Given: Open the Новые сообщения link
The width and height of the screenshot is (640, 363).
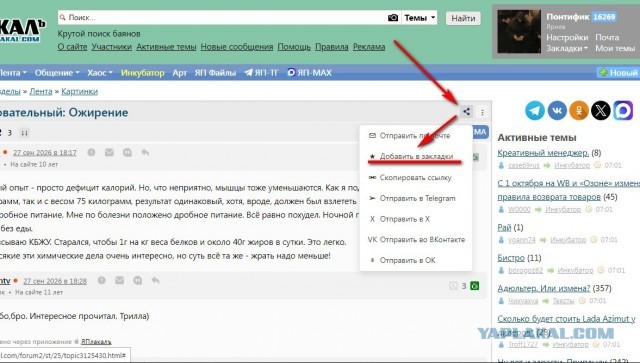Looking at the screenshot, I should pyautogui.click(x=237, y=47).
